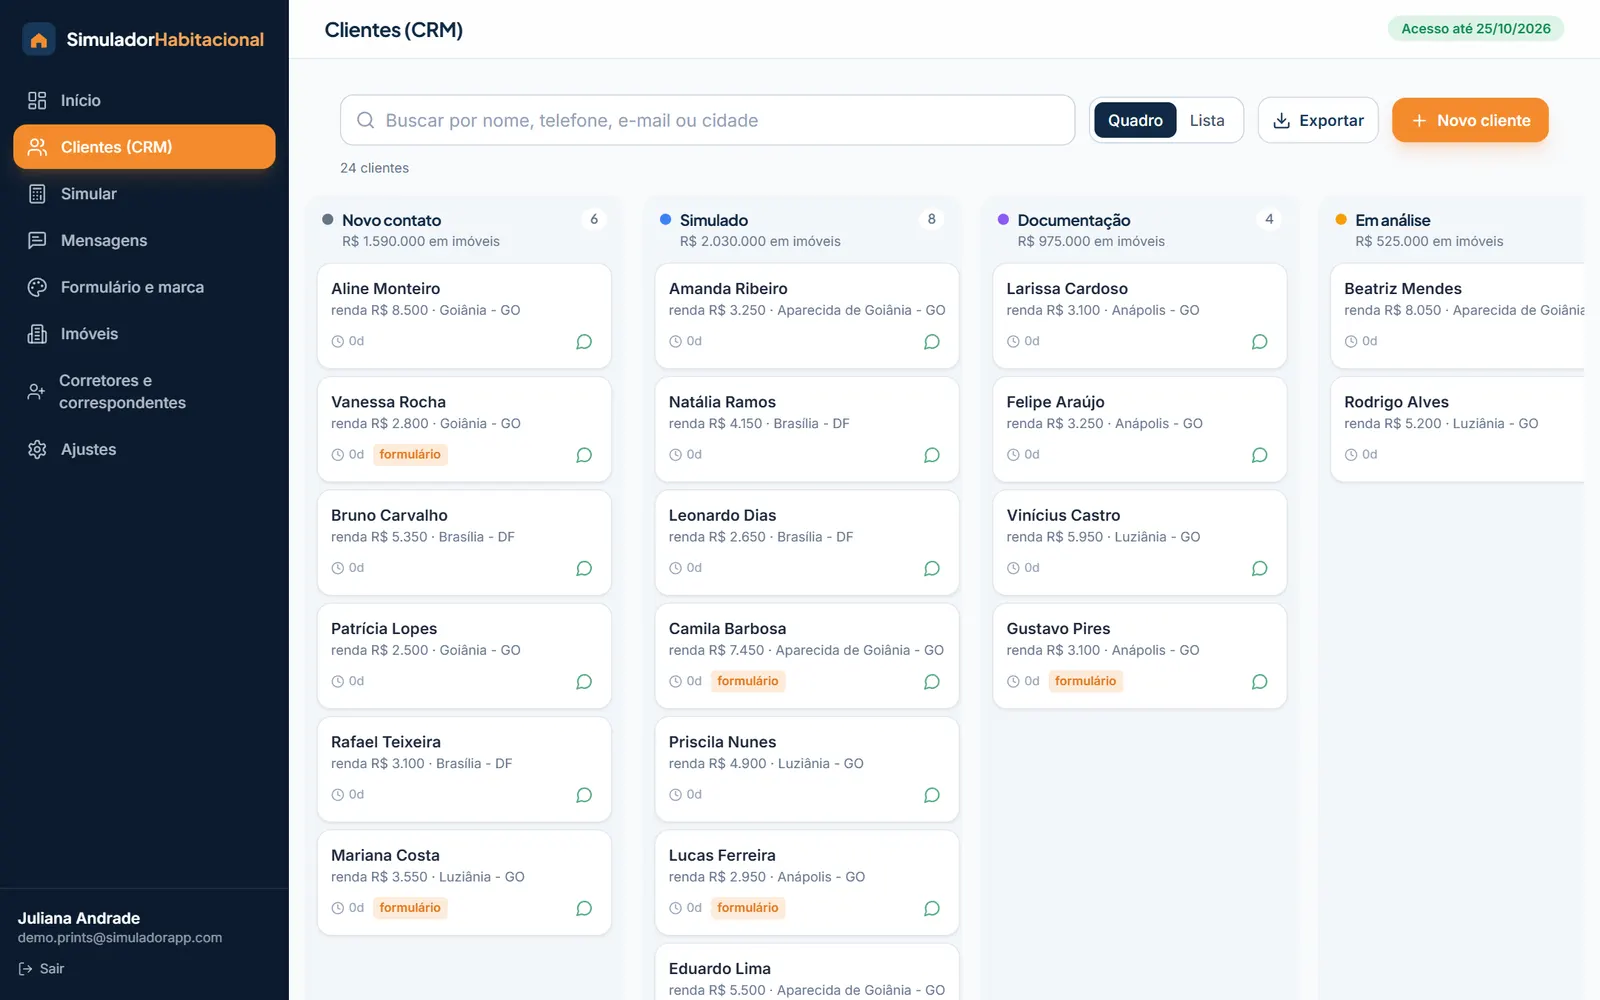Screen dimensions: 1600x1000
Task: Open the Leonardo Dias client card
Action: point(806,542)
